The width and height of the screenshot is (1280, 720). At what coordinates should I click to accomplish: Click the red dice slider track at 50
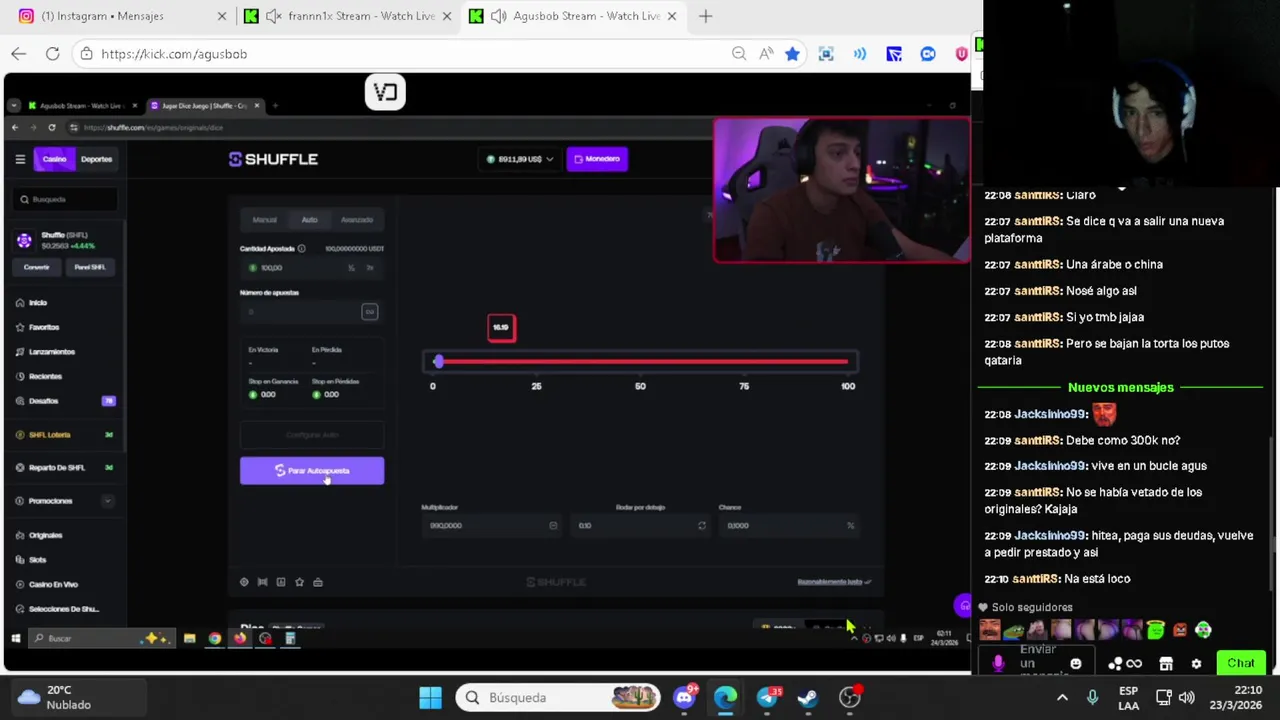click(x=640, y=361)
